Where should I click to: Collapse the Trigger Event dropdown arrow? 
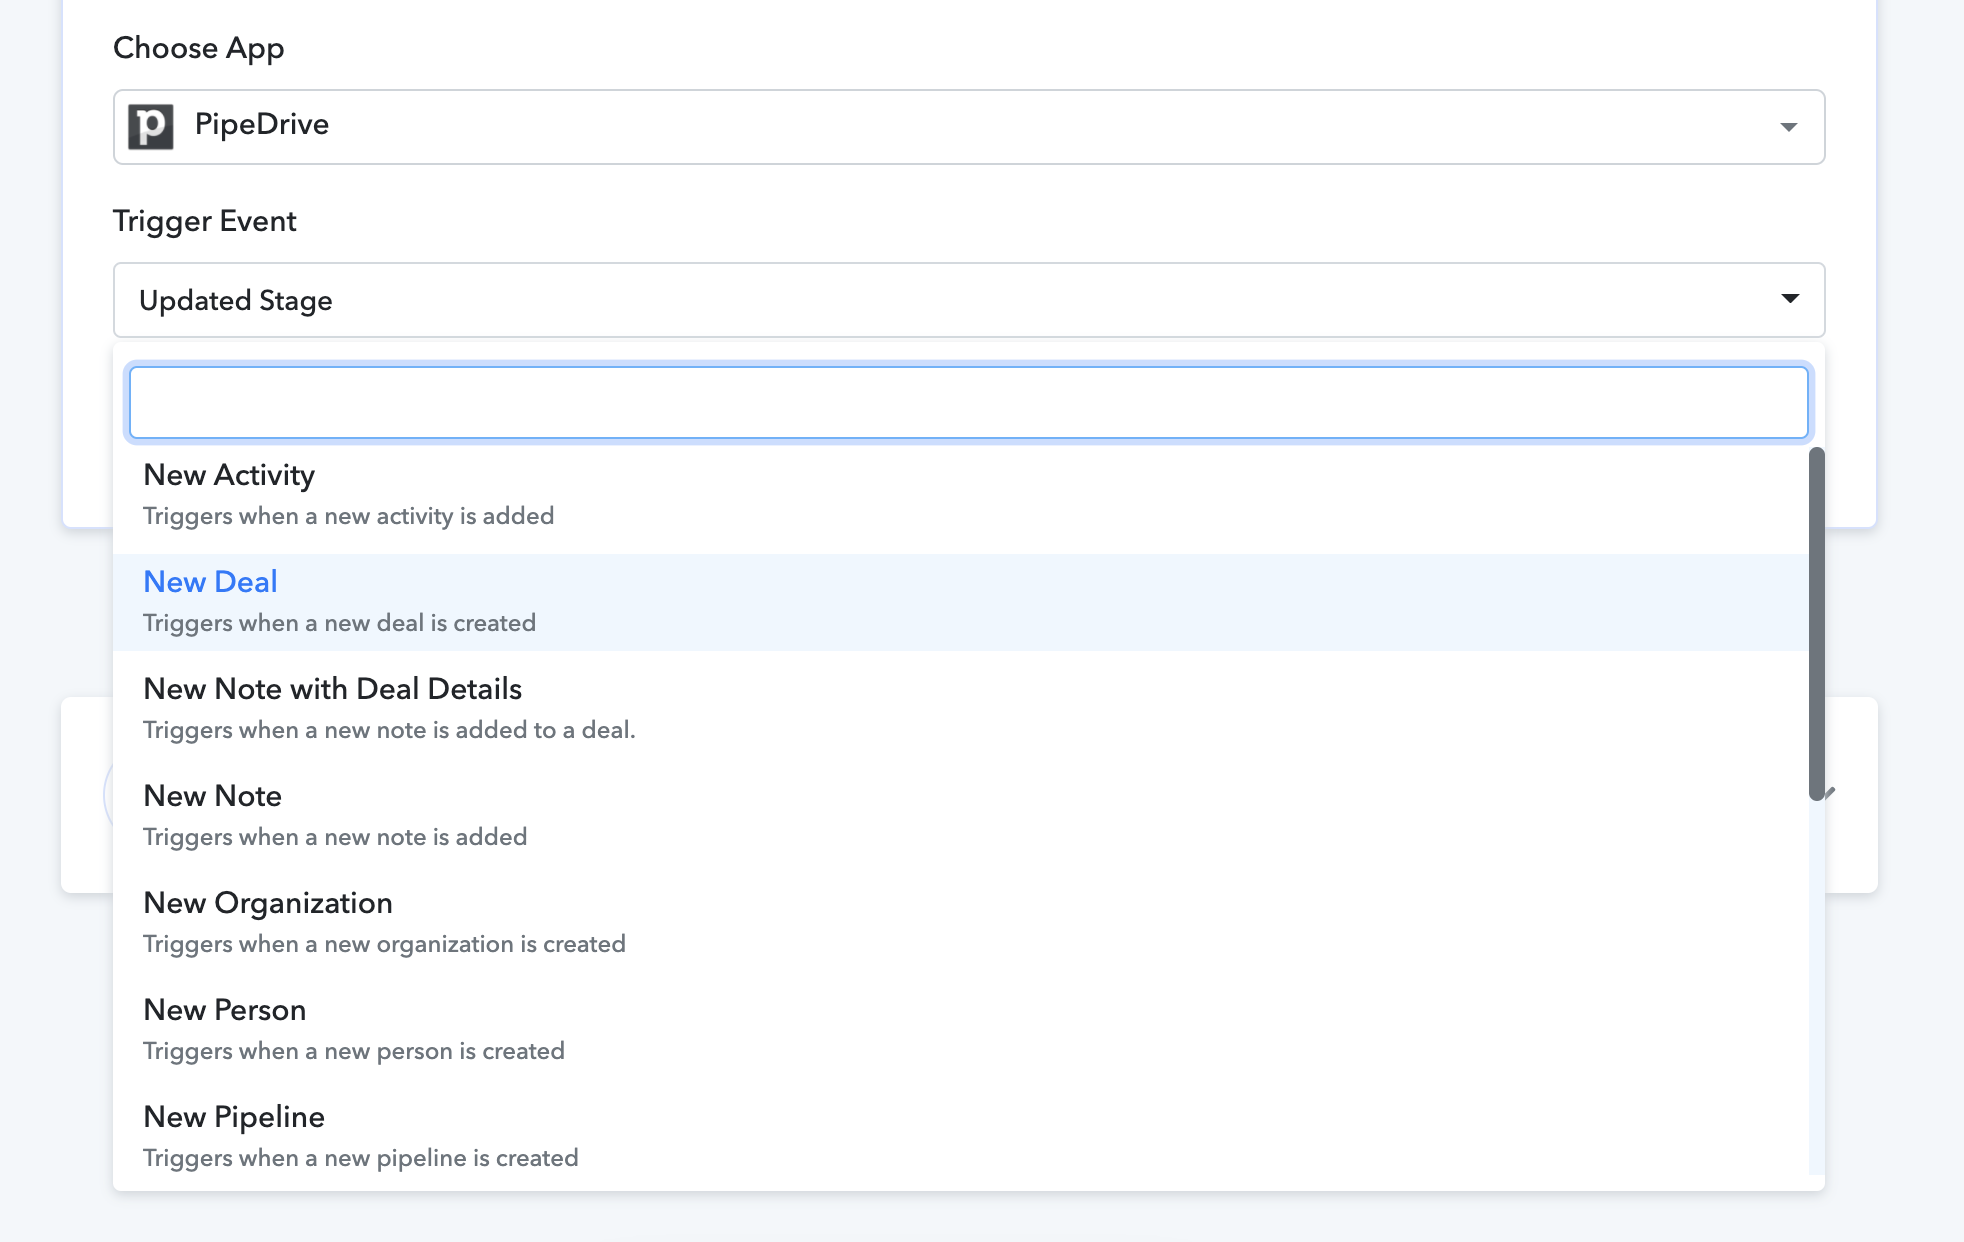pyautogui.click(x=1790, y=299)
